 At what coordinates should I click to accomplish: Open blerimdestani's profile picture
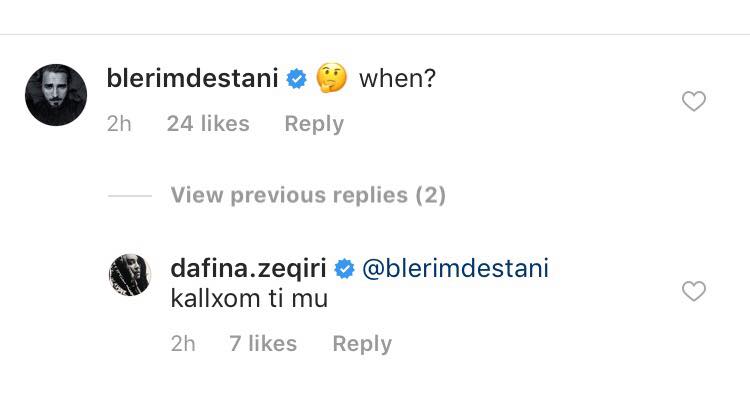click(x=56, y=95)
